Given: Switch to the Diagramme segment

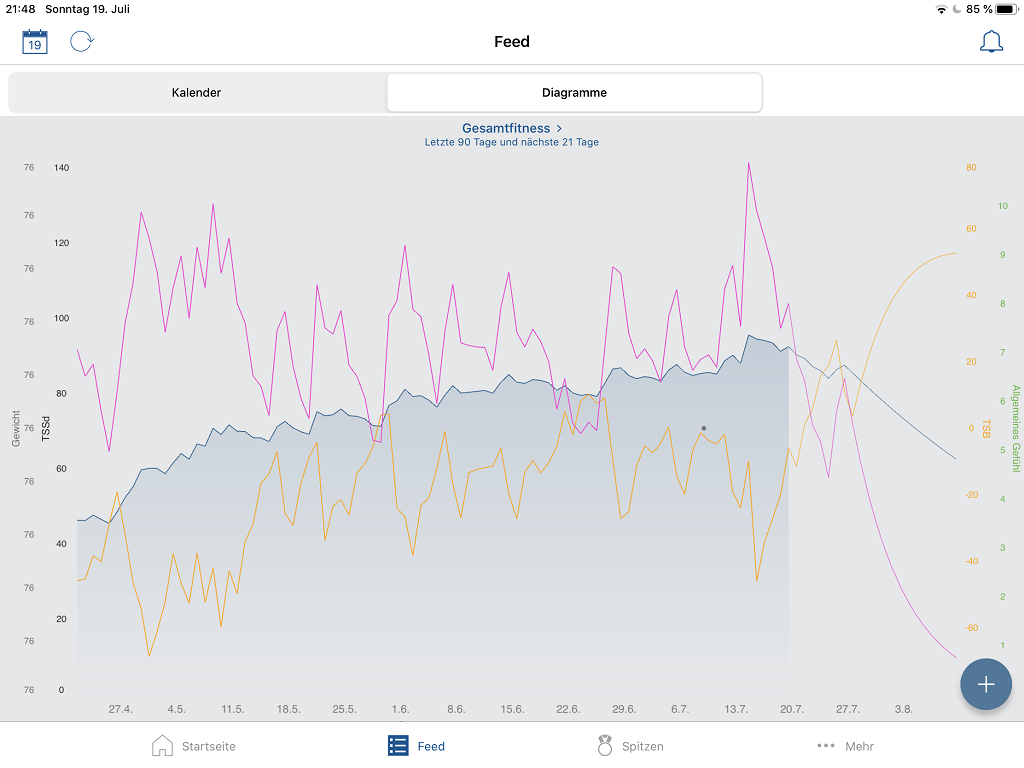Looking at the screenshot, I should point(574,93).
